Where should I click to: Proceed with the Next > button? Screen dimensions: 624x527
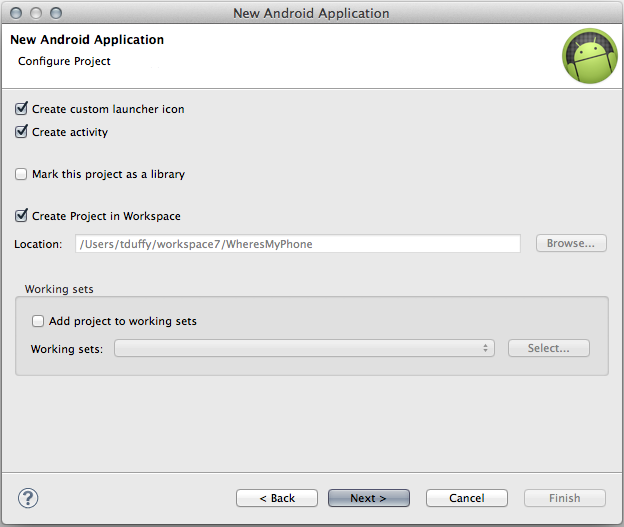(x=369, y=498)
